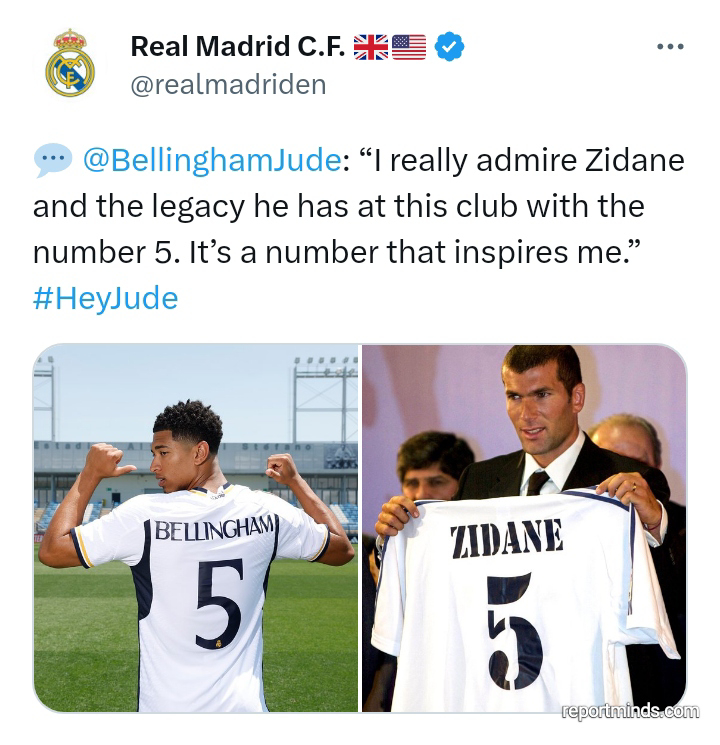Click the tweet text mentioning Zidane's legacy
The width and height of the screenshot is (720, 745).
(359, 206)
